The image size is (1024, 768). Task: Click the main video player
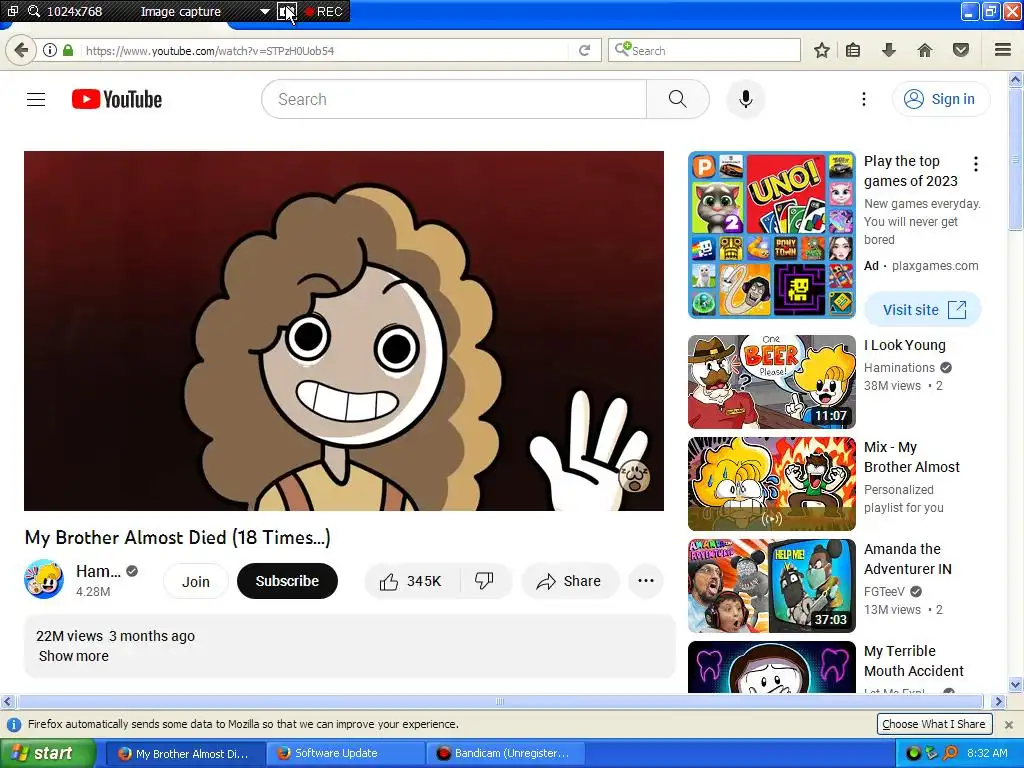click(x=344, y=330)
